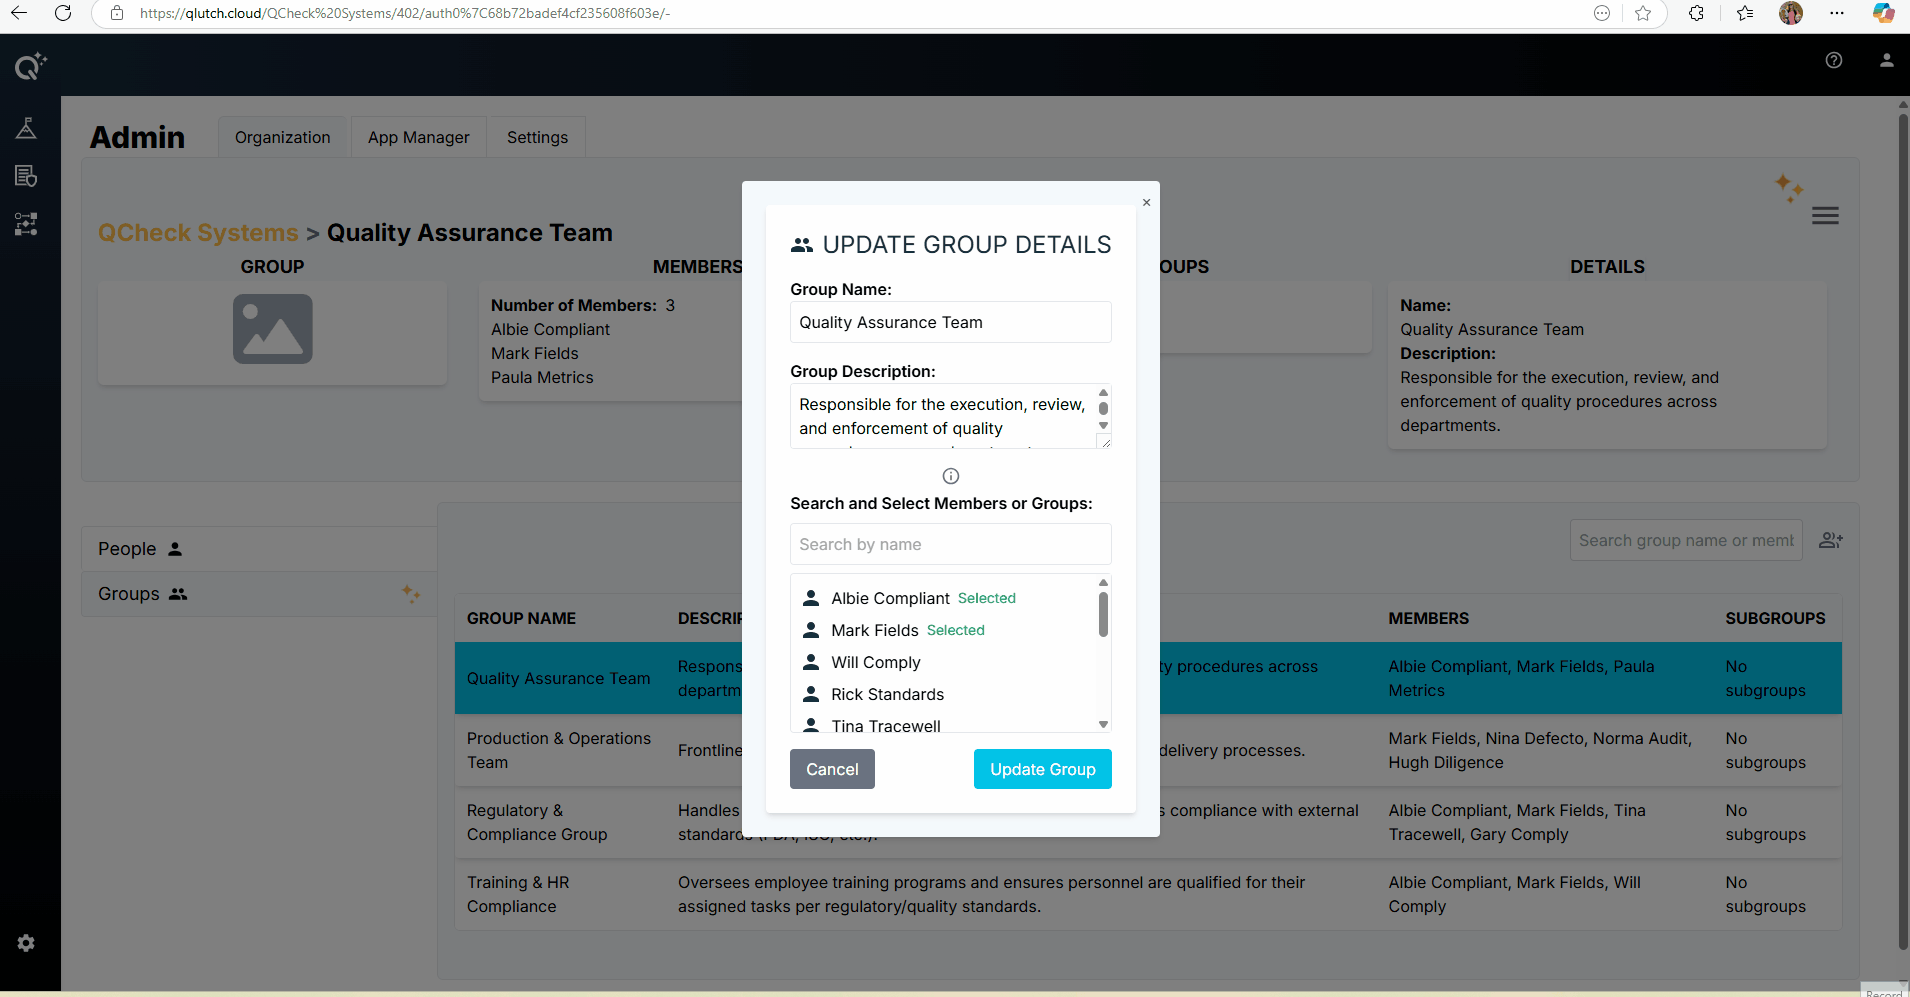Open the hamburger menu icon

pos(1825,216)
